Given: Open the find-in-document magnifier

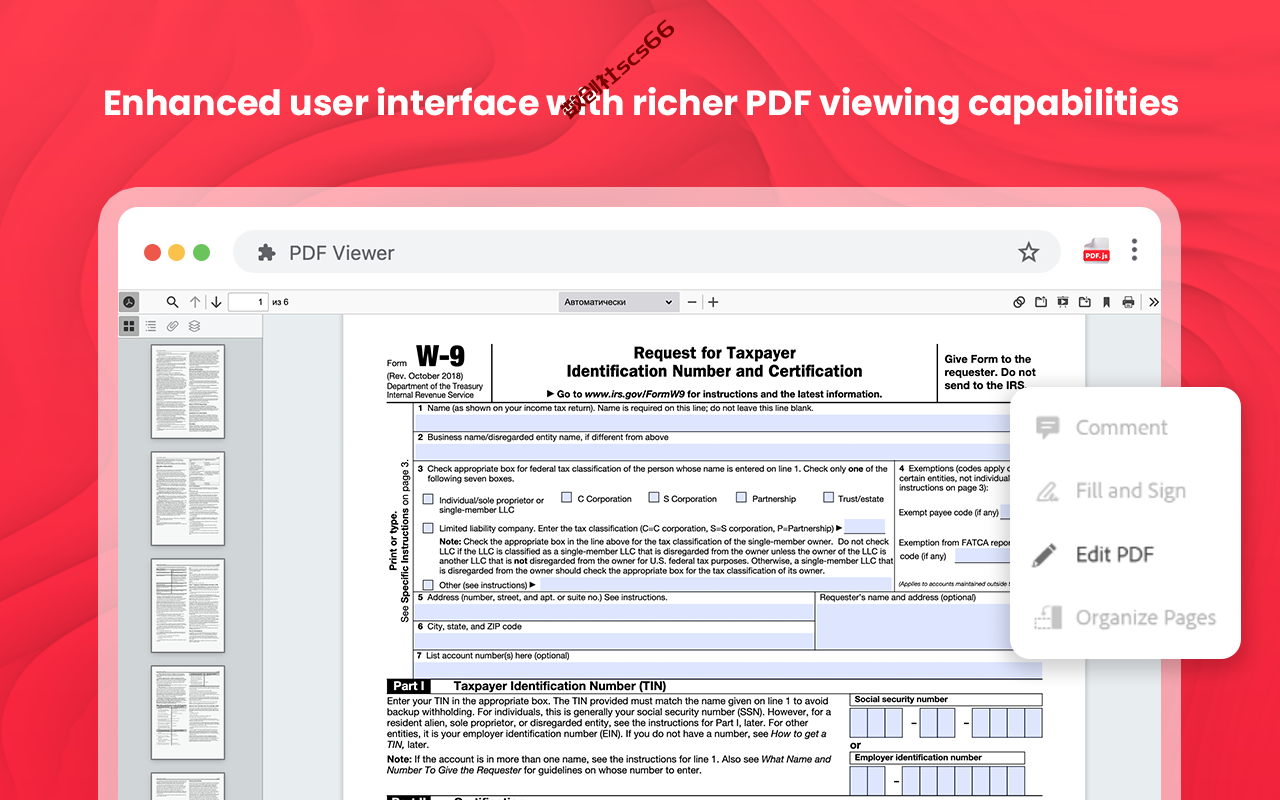Looking at the screenshot, I should coord(172,302).
